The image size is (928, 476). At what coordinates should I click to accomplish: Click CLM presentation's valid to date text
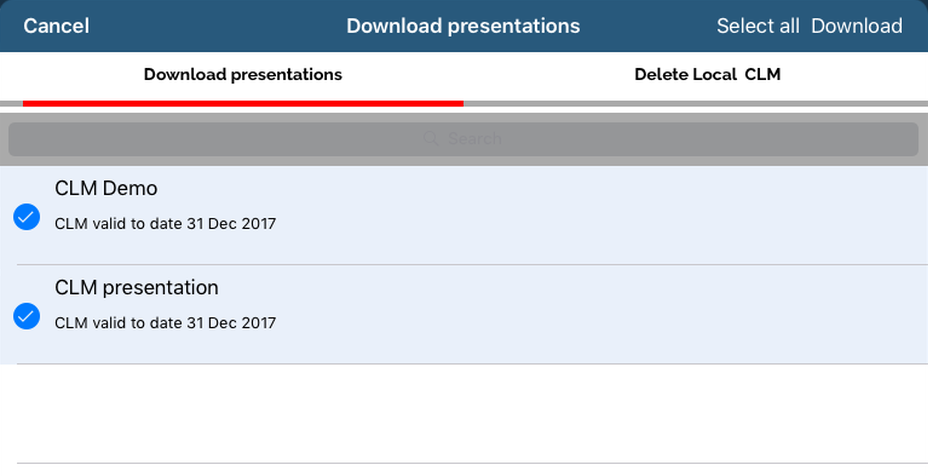click(x=165, y=323)
